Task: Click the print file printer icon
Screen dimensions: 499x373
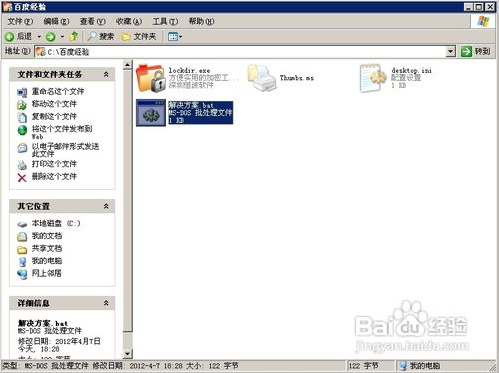Action: pos(22,165)
